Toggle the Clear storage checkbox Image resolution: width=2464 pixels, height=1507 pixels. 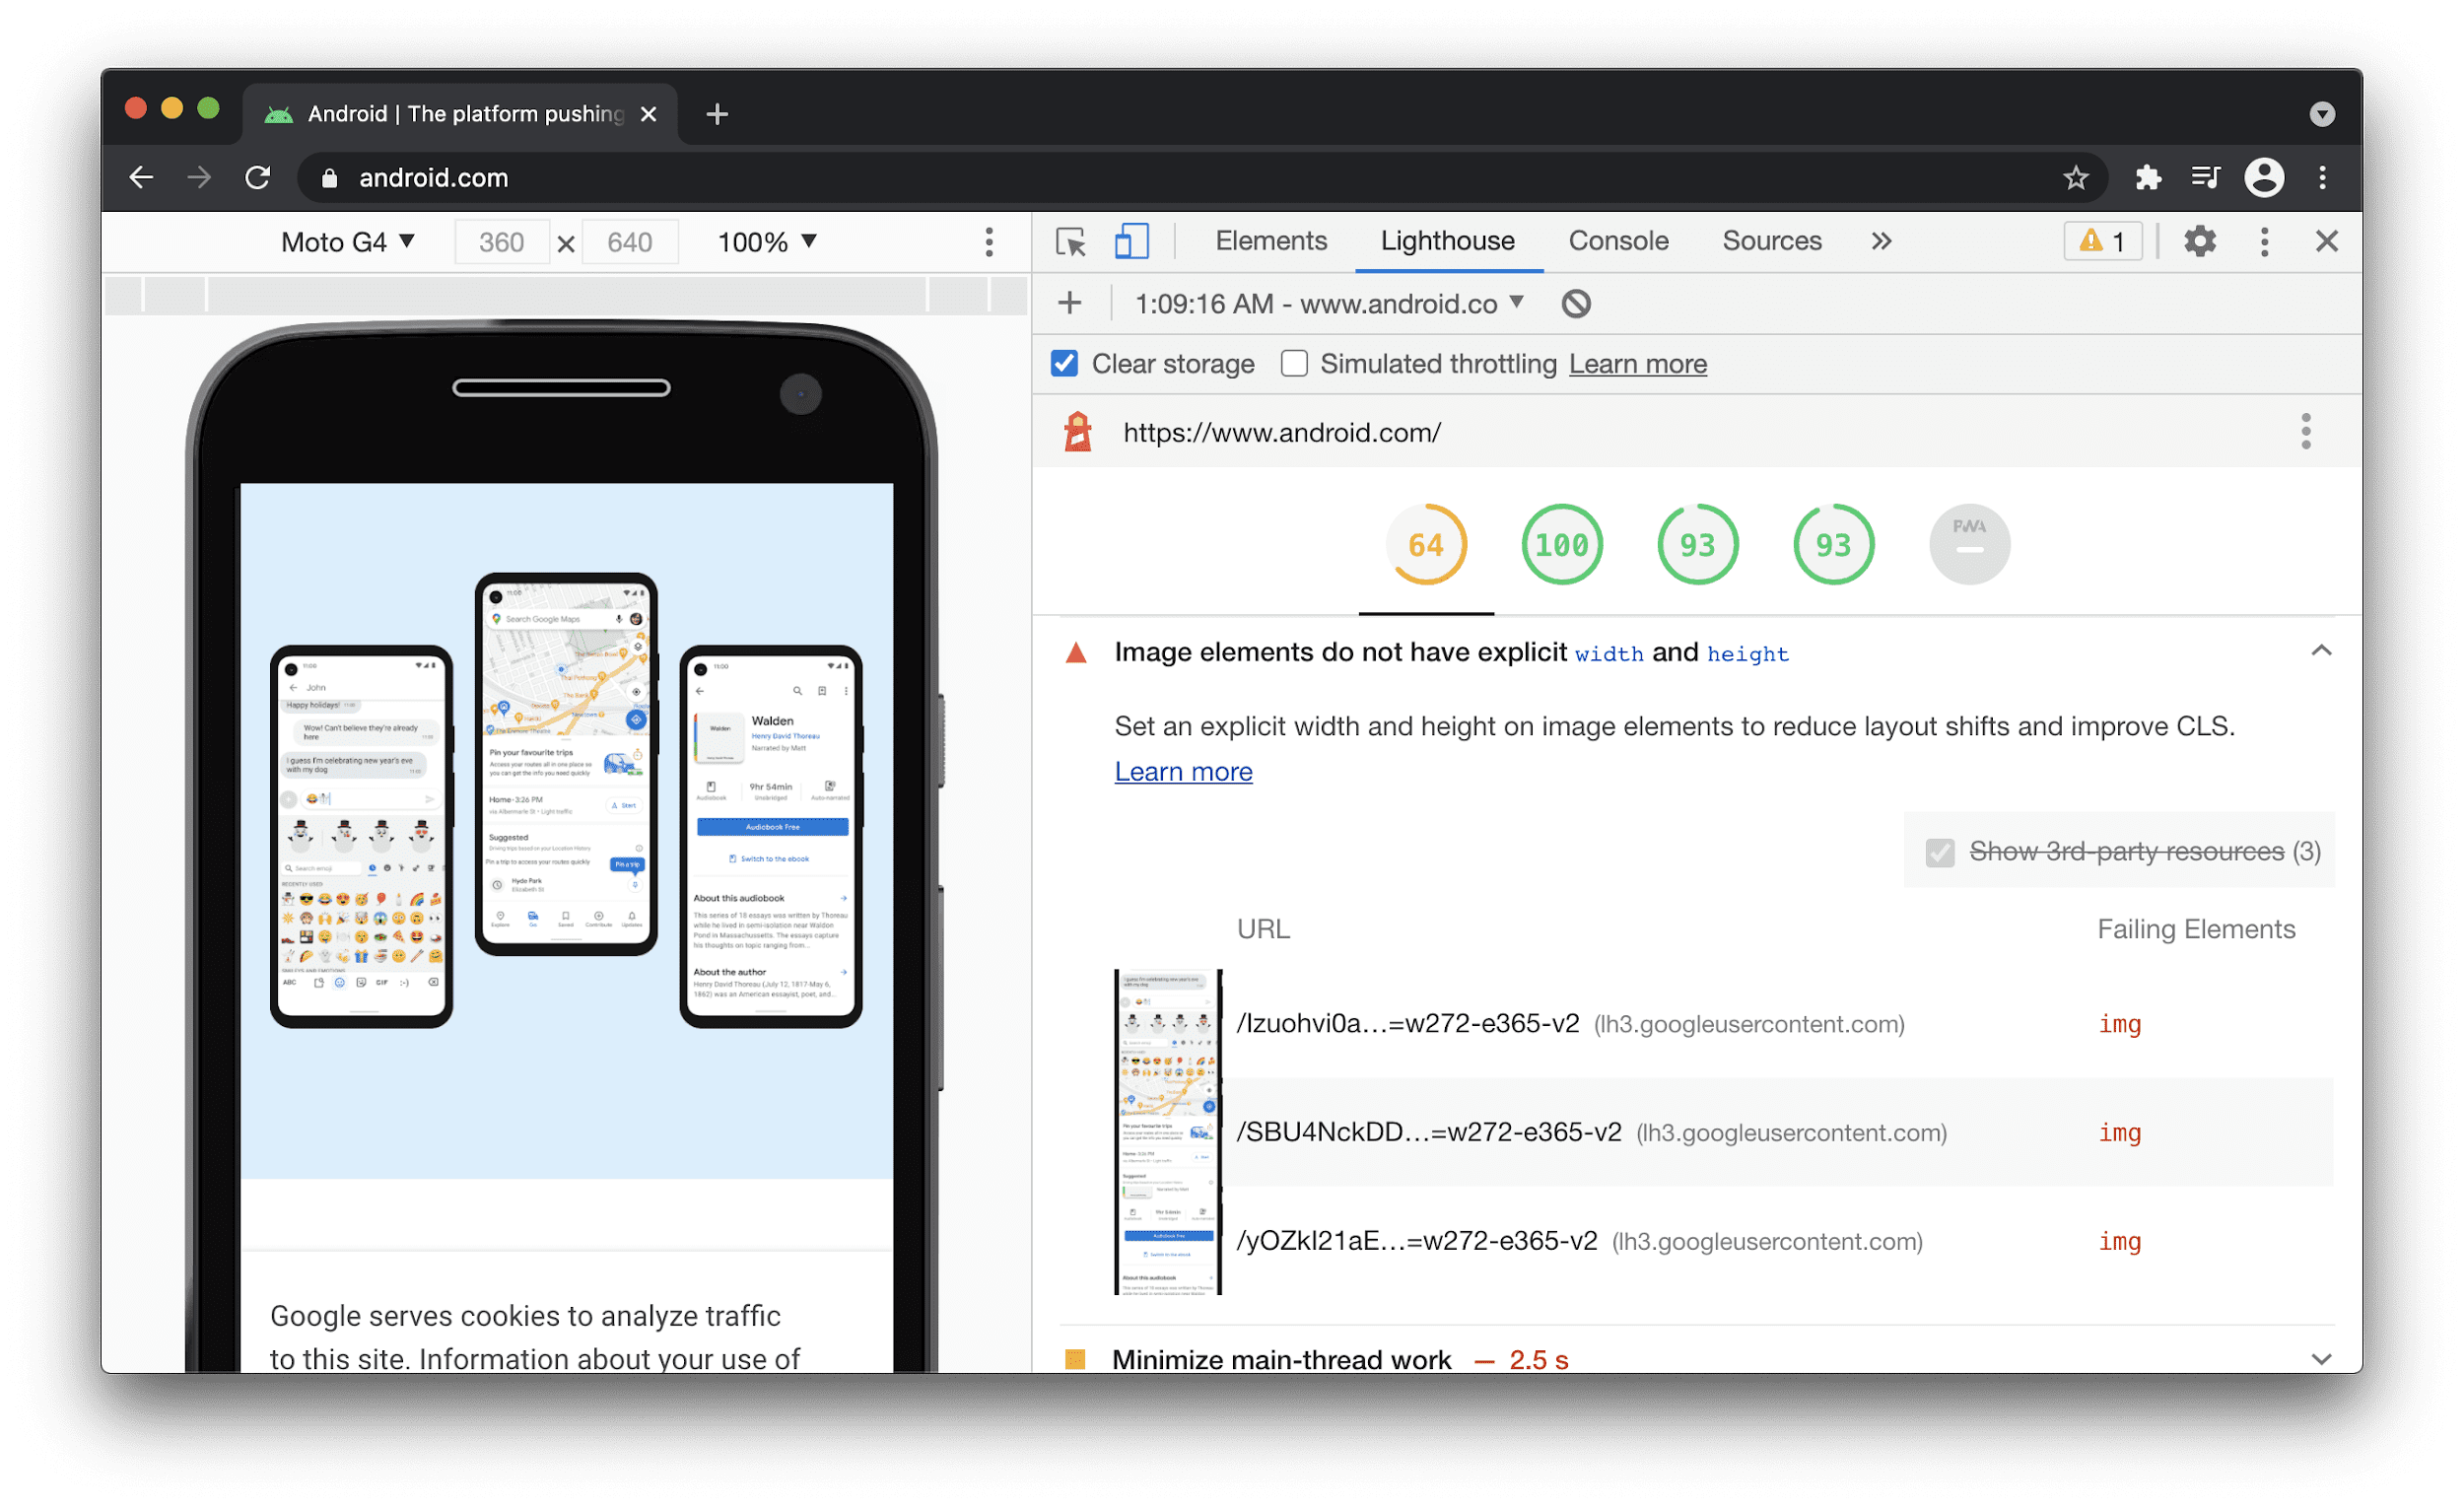[x=1063, y=365]
